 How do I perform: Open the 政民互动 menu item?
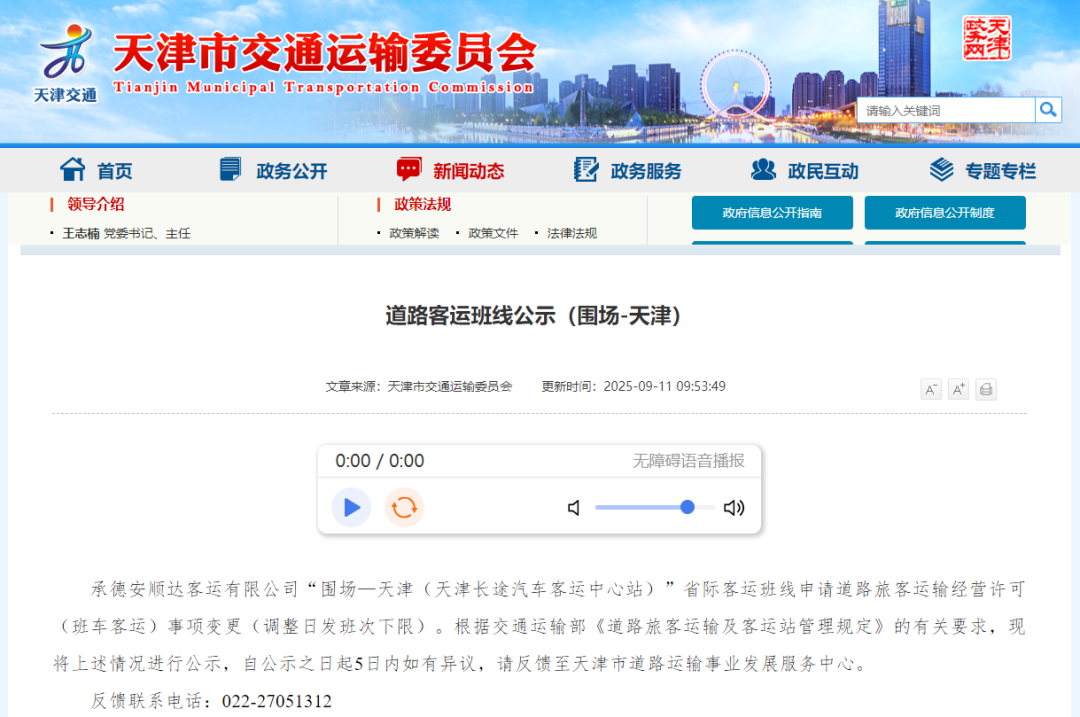pos(823,171)
